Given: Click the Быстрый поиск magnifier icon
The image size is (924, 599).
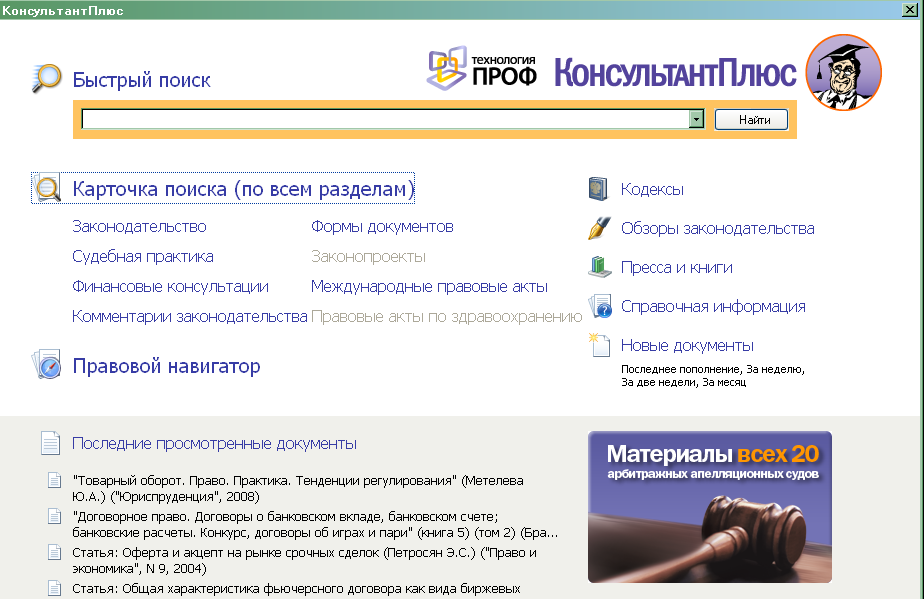Looking at the screenshot, I should [x=47, y=78].
